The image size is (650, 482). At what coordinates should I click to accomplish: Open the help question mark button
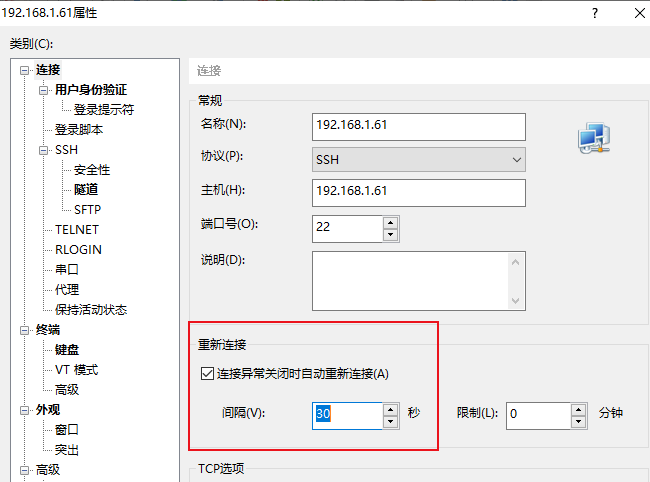tap(595, 13)
